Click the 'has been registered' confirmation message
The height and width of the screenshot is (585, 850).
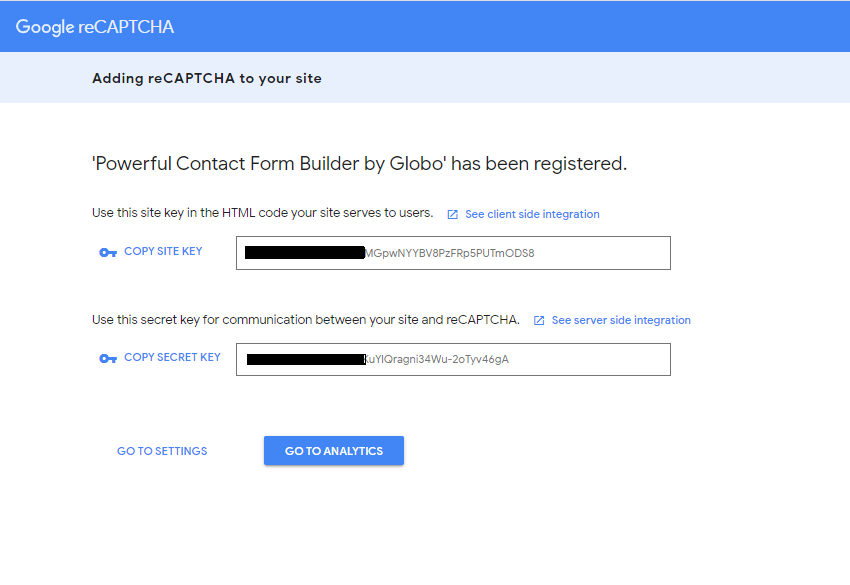point(359,164)
